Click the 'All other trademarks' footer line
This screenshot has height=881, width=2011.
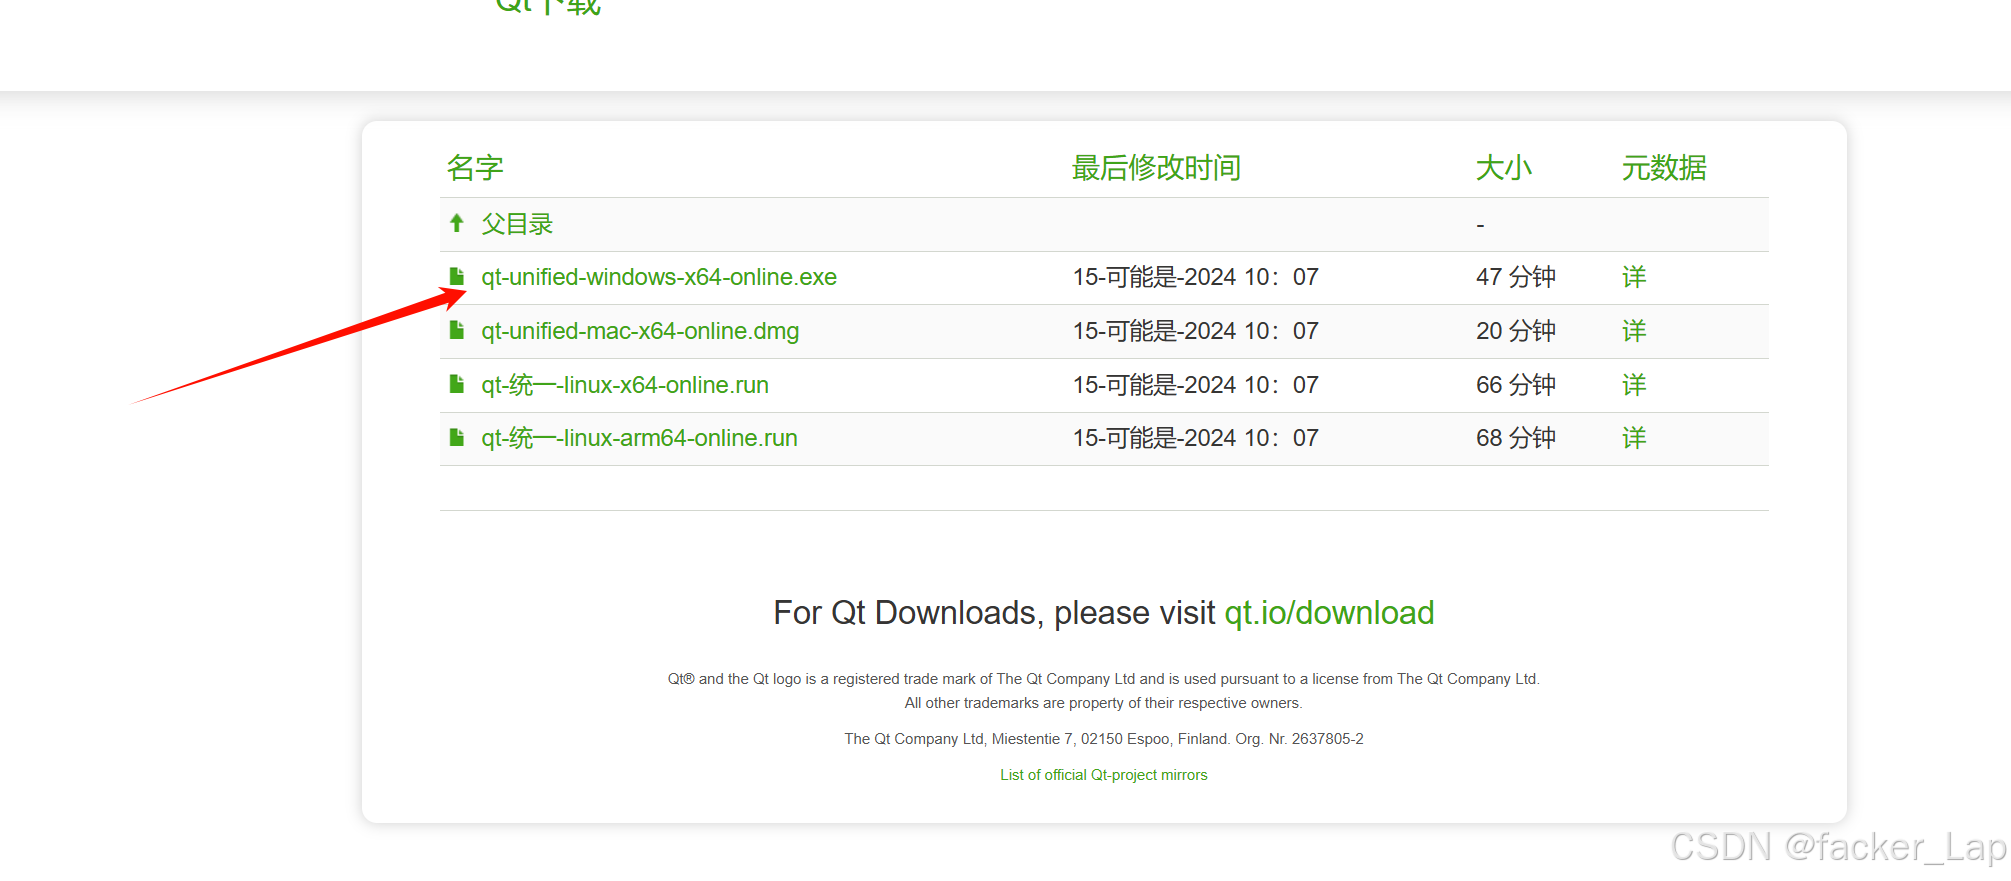(x=1104, y=703)
